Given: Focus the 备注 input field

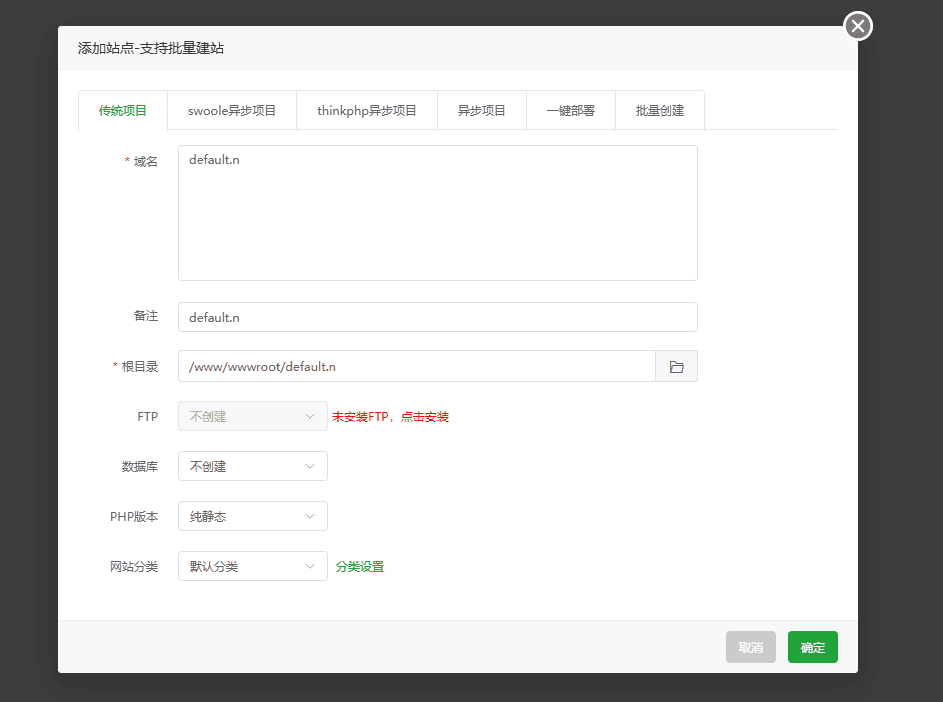Looking at the screenshot, I should (x=437, y=317).
